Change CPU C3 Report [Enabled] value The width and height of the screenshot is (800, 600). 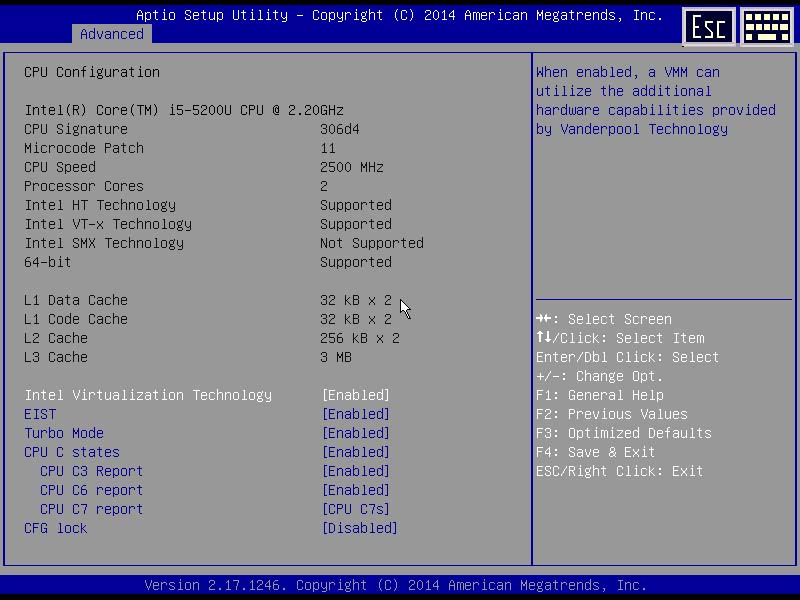coord(356,471)
